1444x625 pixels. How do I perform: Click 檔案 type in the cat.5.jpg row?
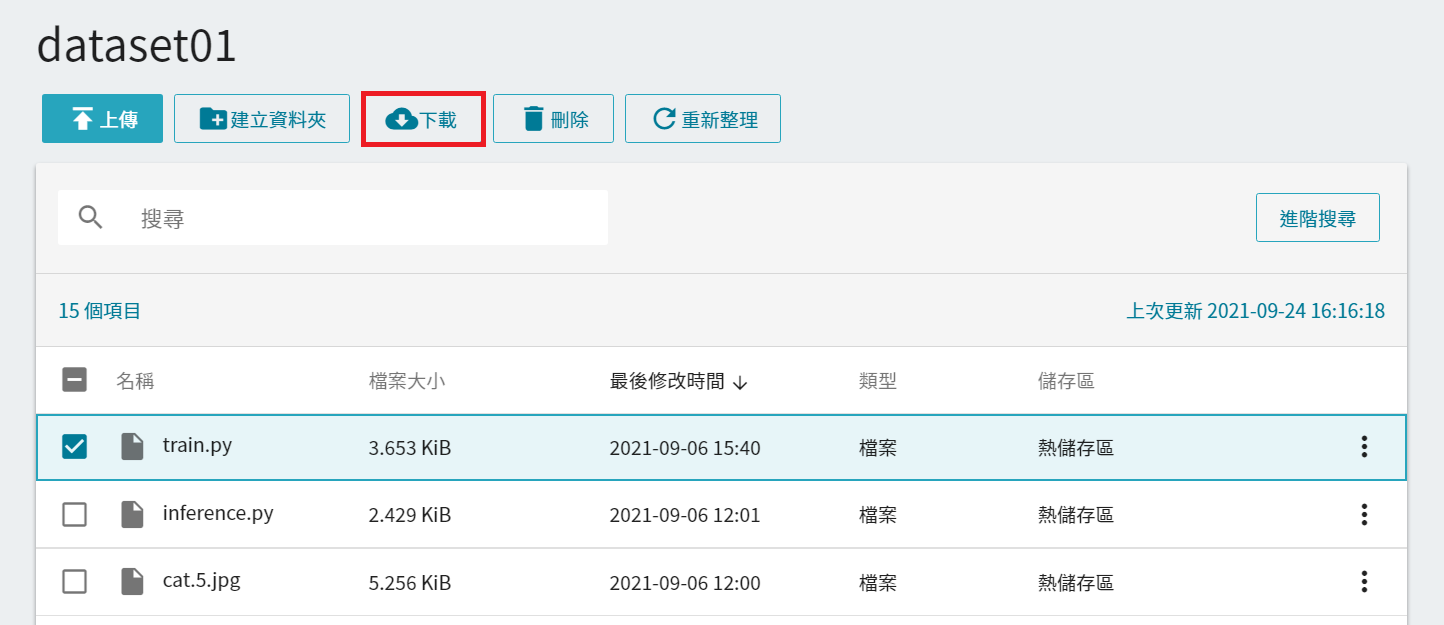(878, 583)
